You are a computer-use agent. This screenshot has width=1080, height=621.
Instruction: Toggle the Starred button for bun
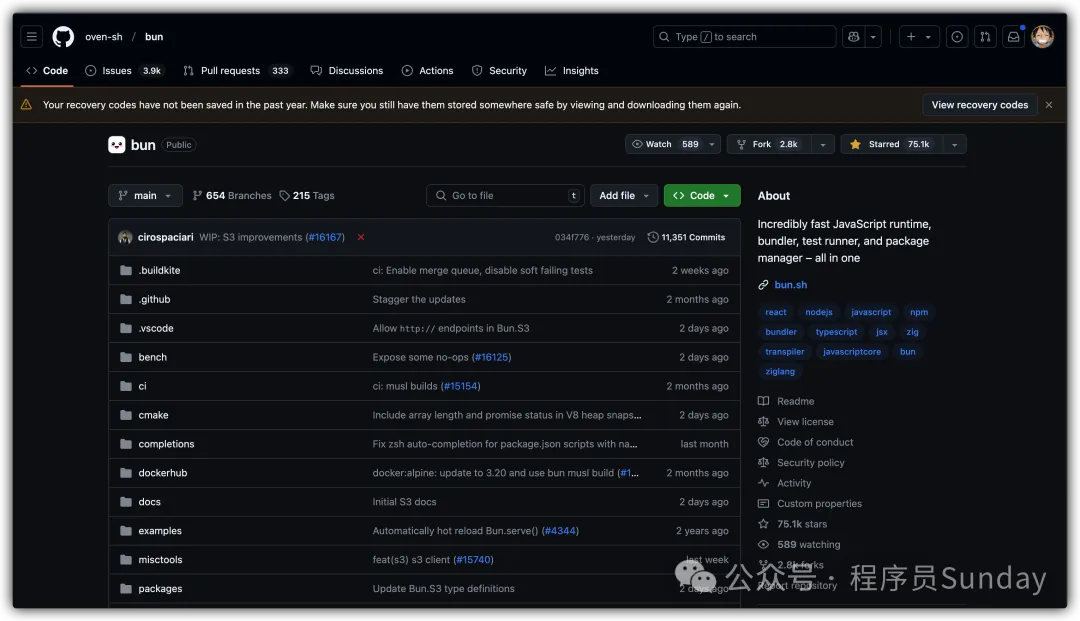889,144
